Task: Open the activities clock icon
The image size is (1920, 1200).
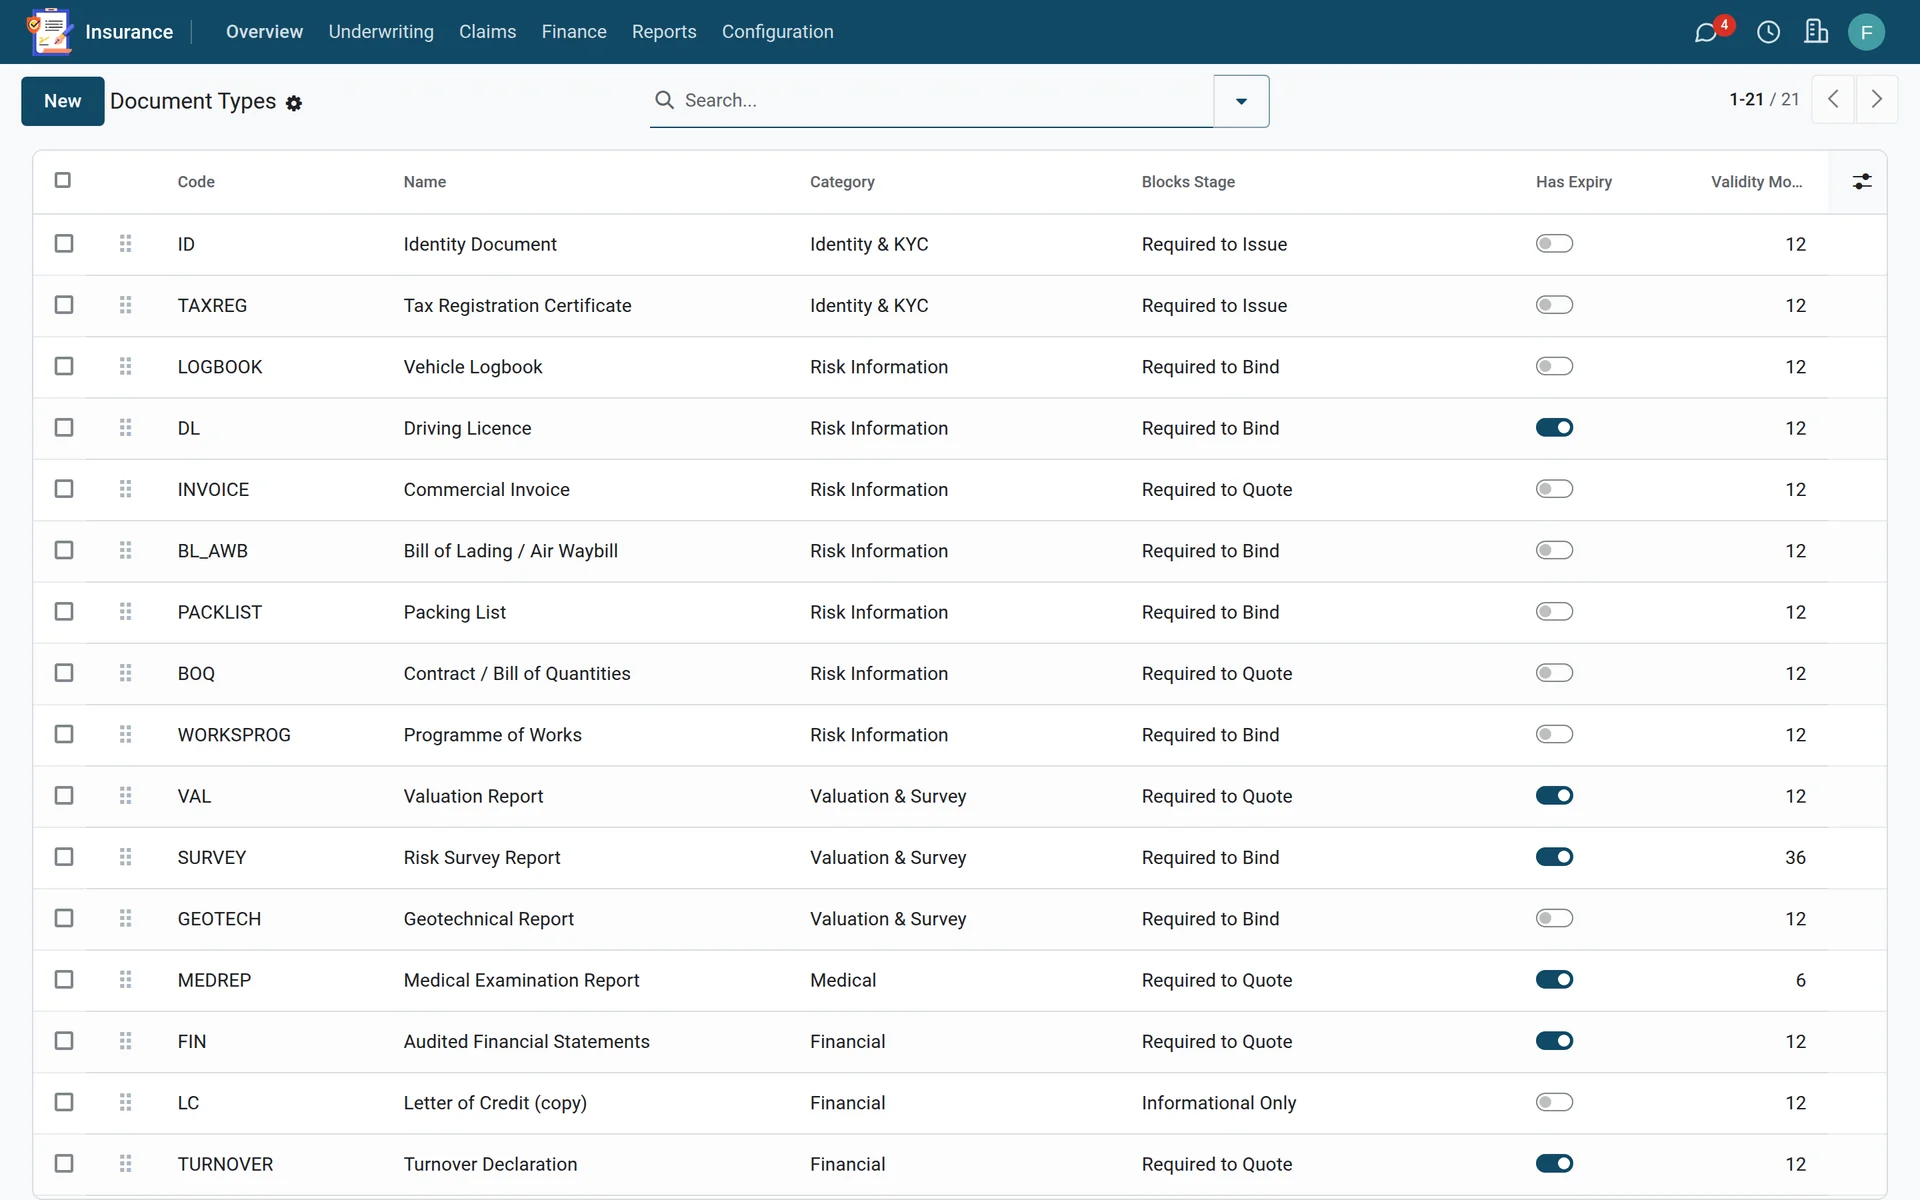Action: coord(1768,32)
